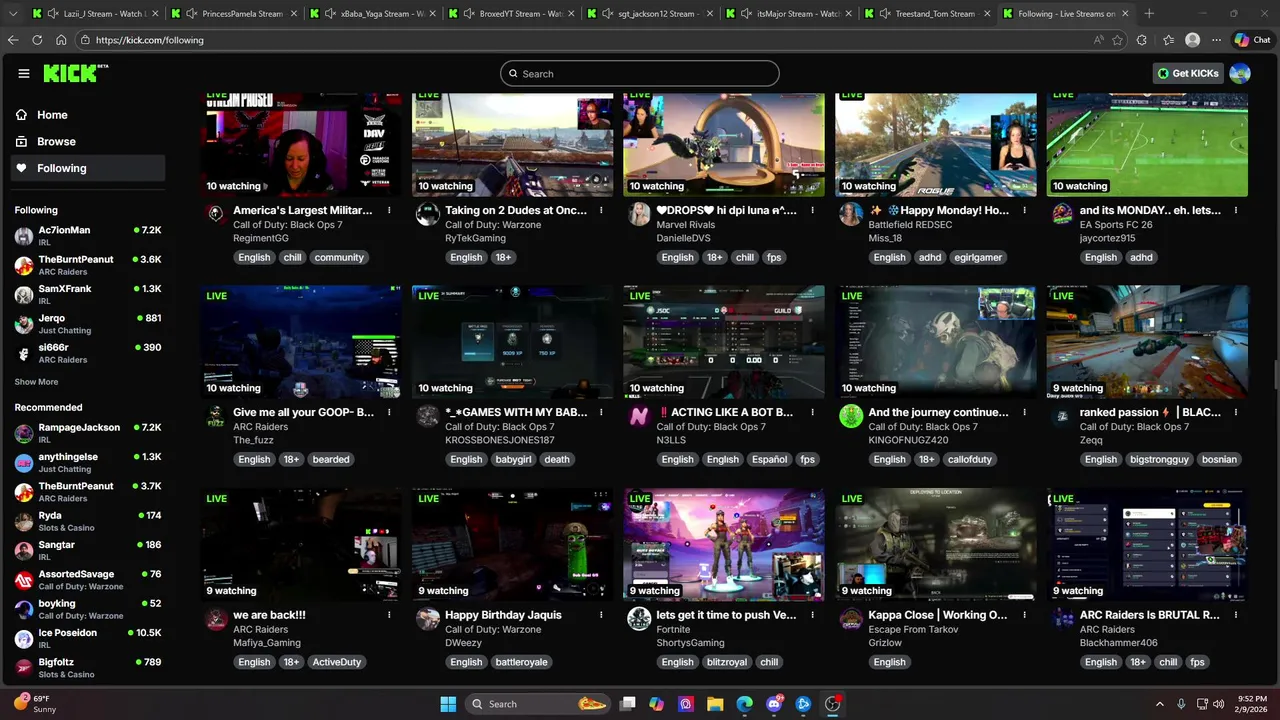The height and width of the screenshot is (720, 1280).
Task: Open Ac7ionMan channel in Following list
Action: (87, 236)
